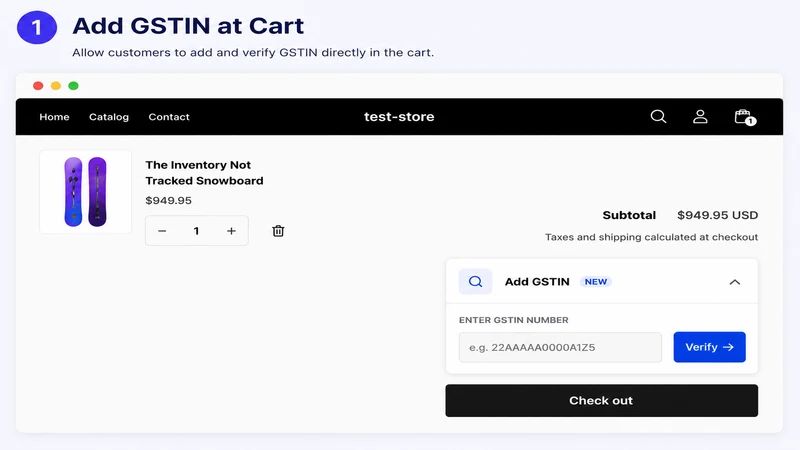Open the account profile icon
Image resolution: width=800 pixels, height=450 pixels.
(700, 117)
